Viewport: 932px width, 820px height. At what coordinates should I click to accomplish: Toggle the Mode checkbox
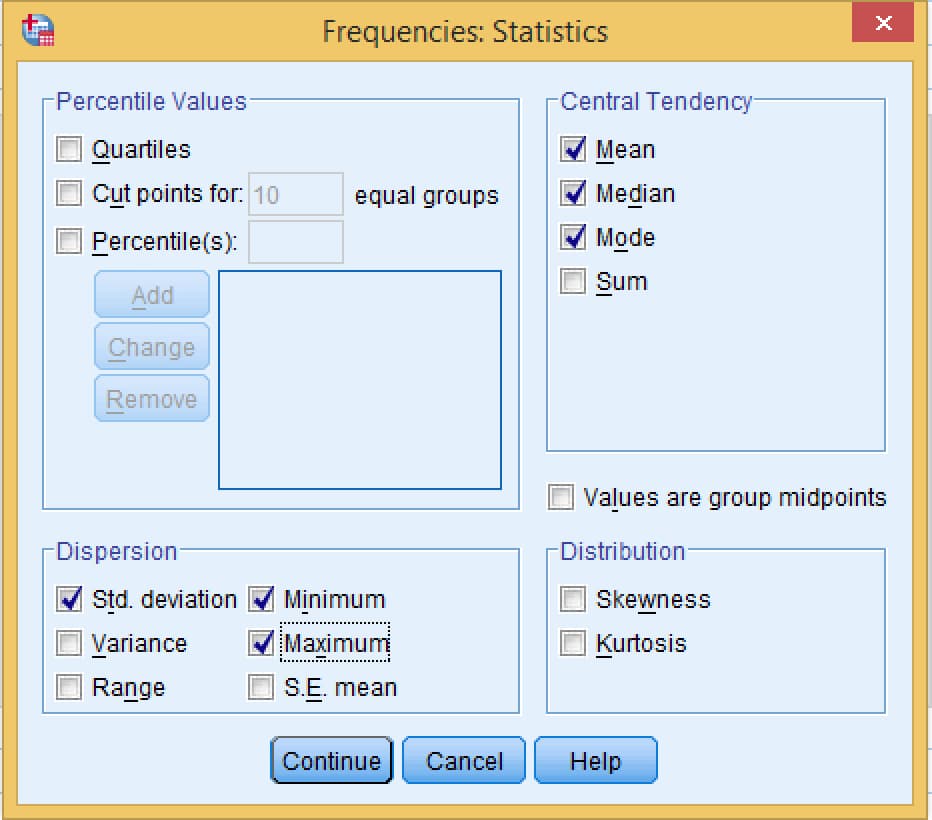[573, 237]
